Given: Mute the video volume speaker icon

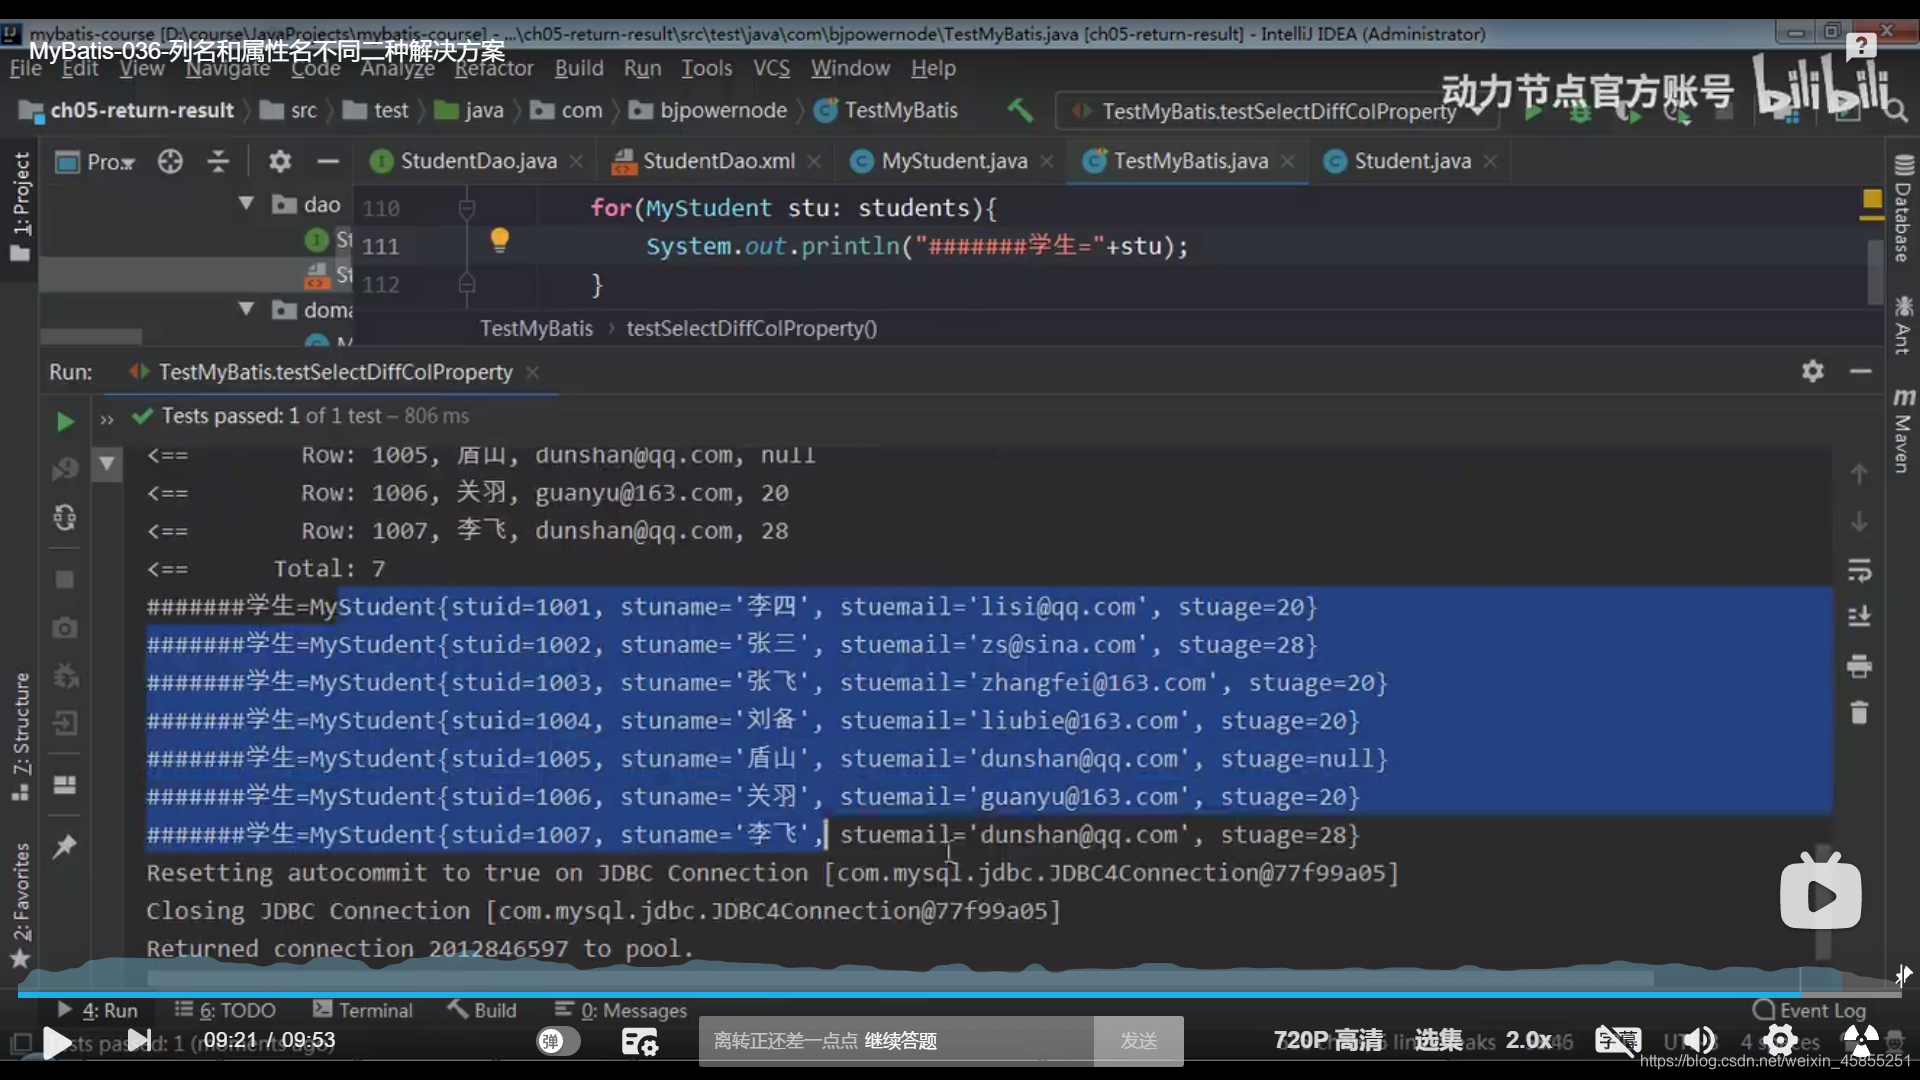Looking at the screenshot, I should (1699, 1041).
